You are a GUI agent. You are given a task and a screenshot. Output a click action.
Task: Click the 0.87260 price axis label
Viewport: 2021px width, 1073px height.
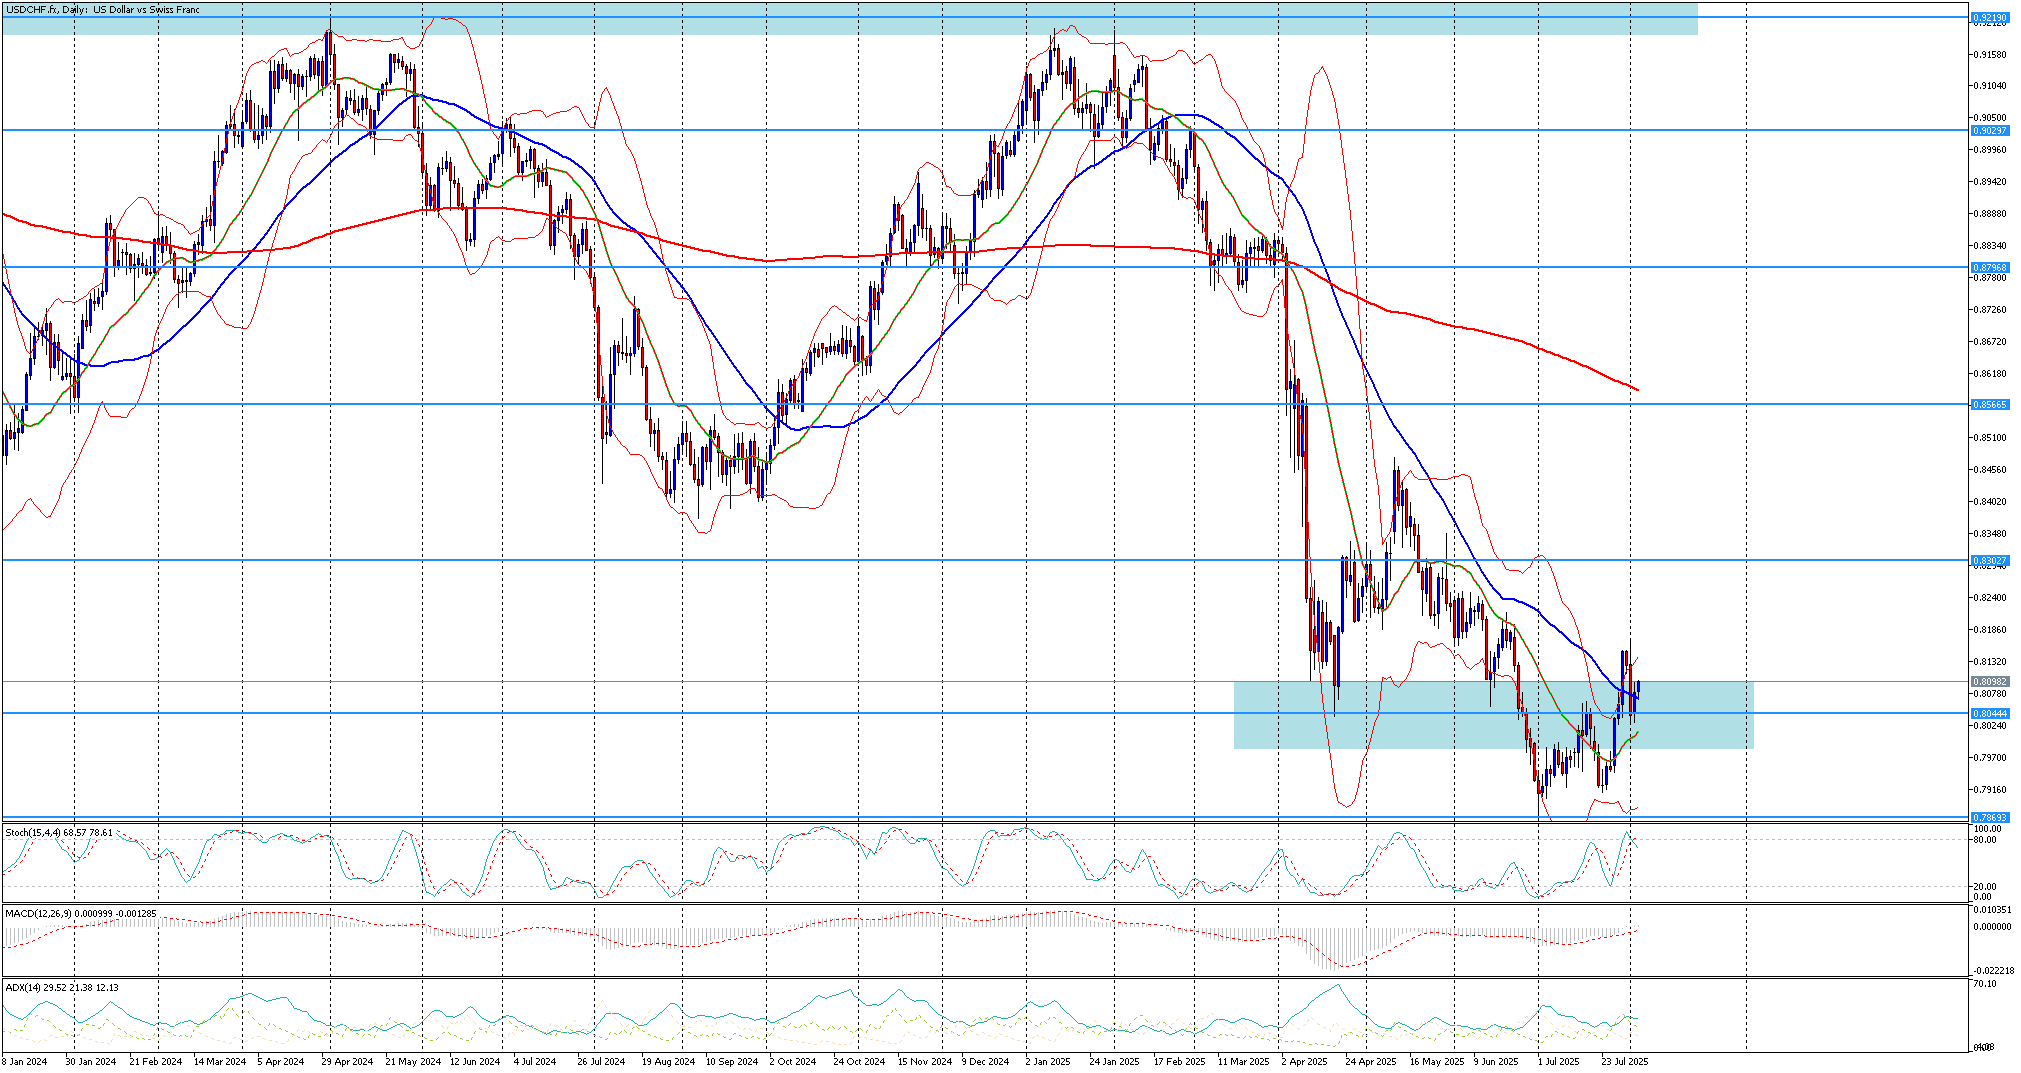coord(1989,310)
